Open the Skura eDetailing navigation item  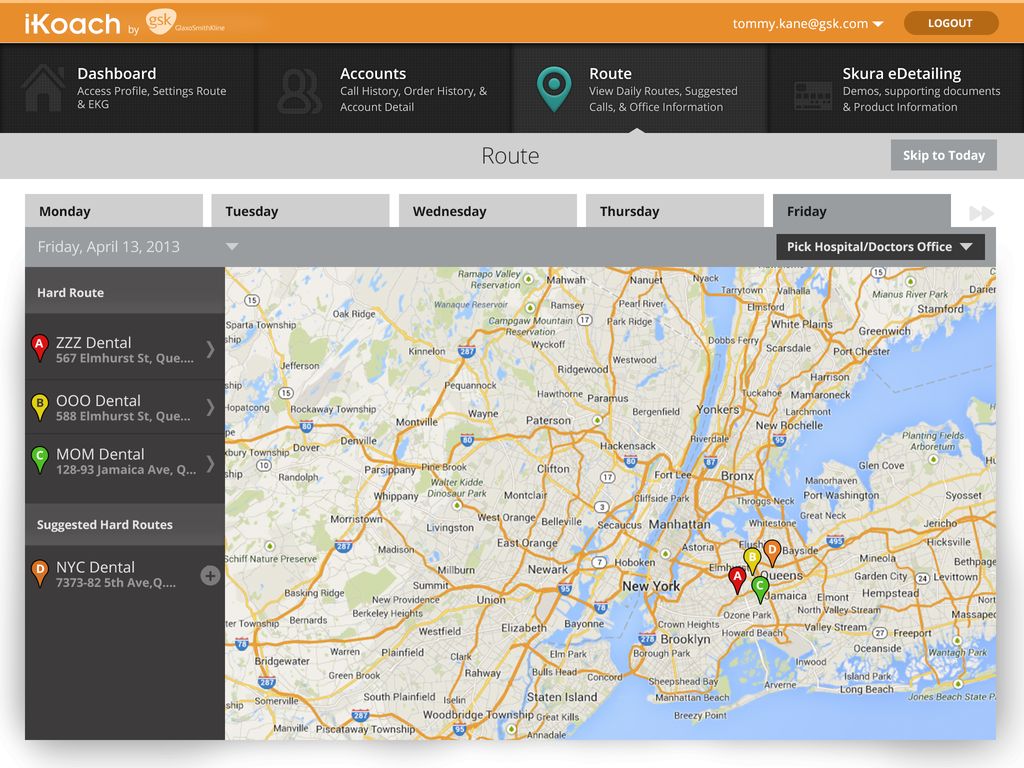(896, 89)
